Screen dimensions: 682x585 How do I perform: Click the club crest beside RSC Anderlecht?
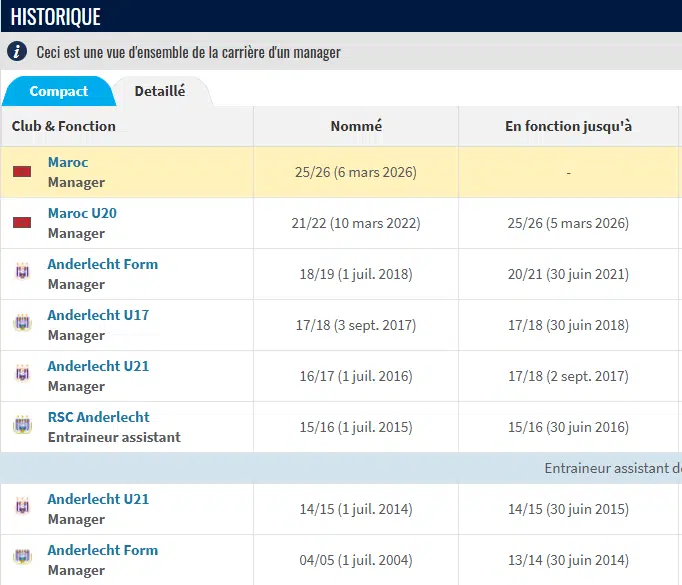22,426
